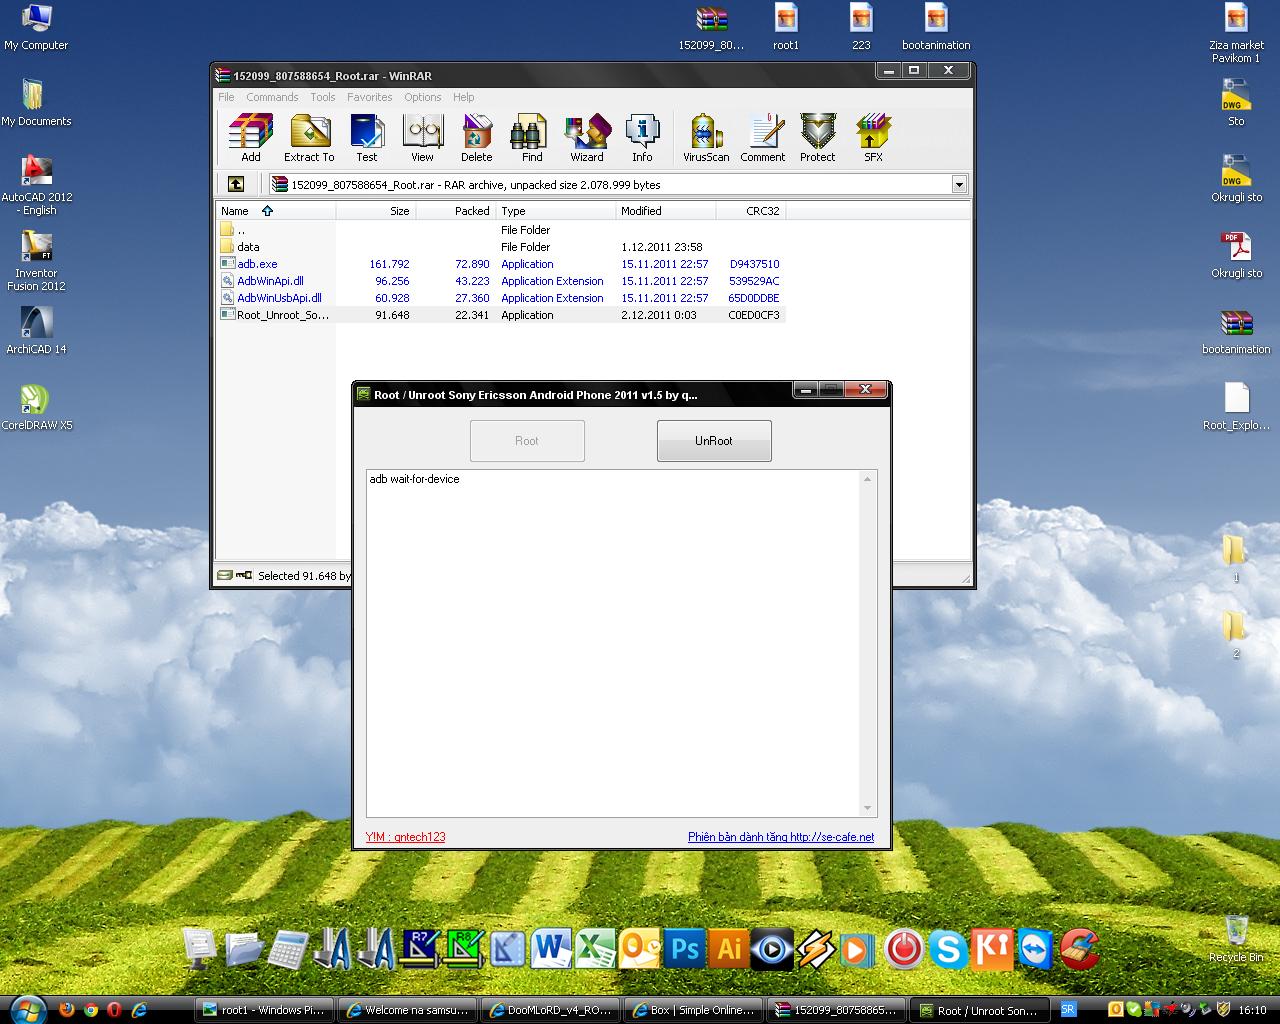The height and width of the screenshot is (1024, 1280).
Task: Sort file list by Name column
Action: [236, 211]
